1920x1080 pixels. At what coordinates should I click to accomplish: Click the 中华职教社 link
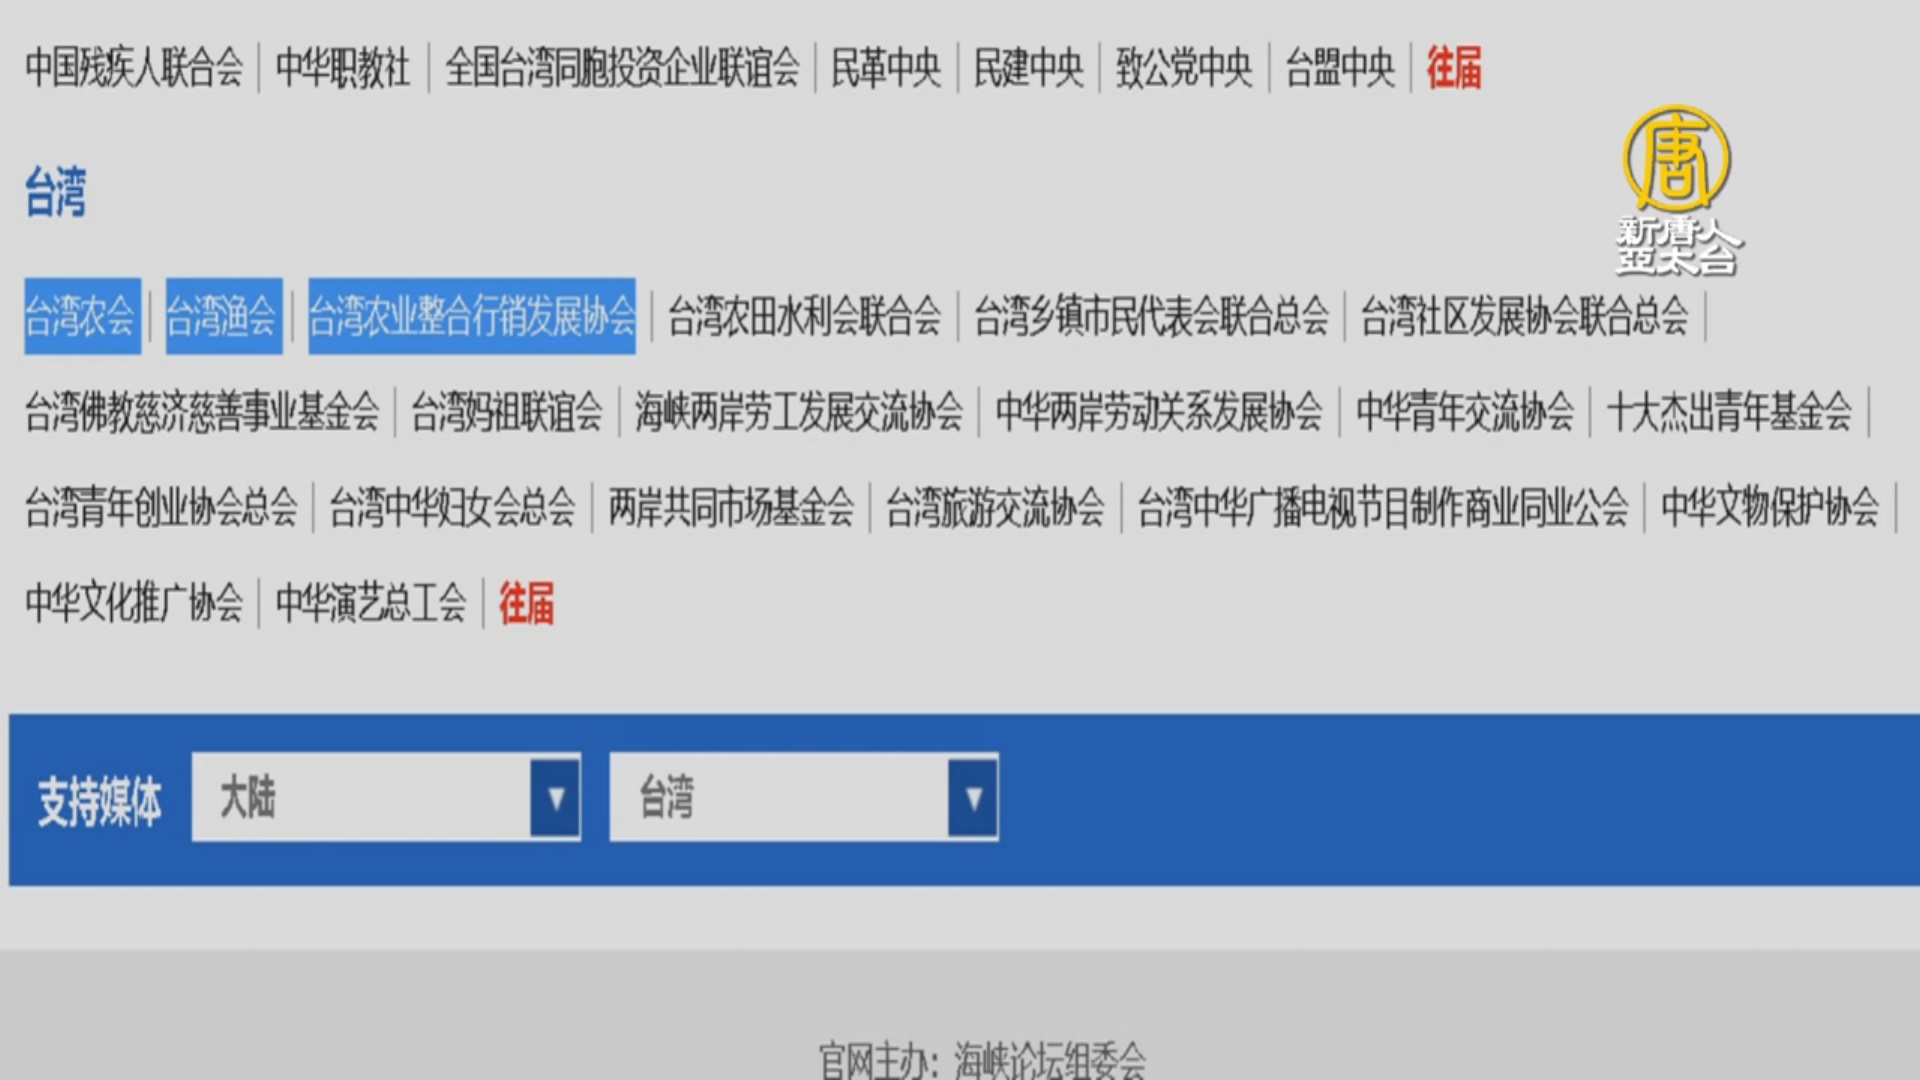click(x=343, y=68)
